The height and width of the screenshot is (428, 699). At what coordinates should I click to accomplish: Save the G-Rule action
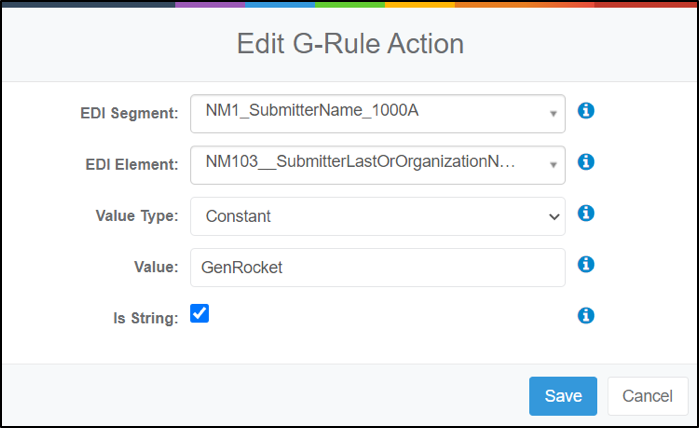tap(563, 396)
